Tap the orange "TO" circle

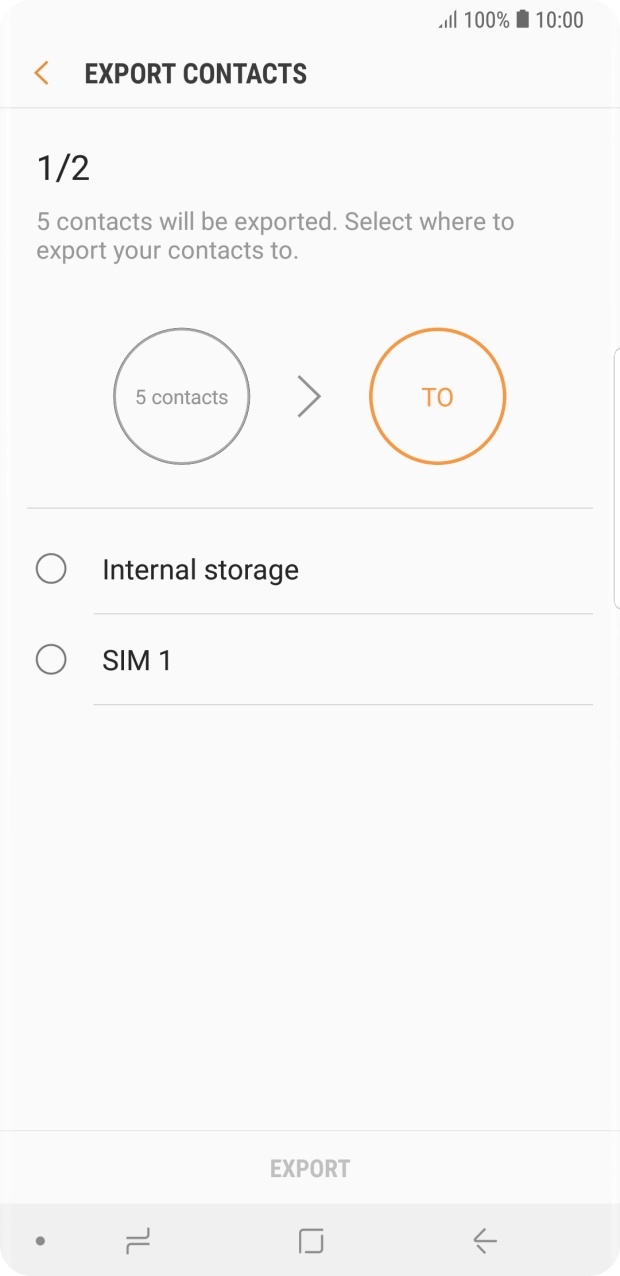(438, 397)
